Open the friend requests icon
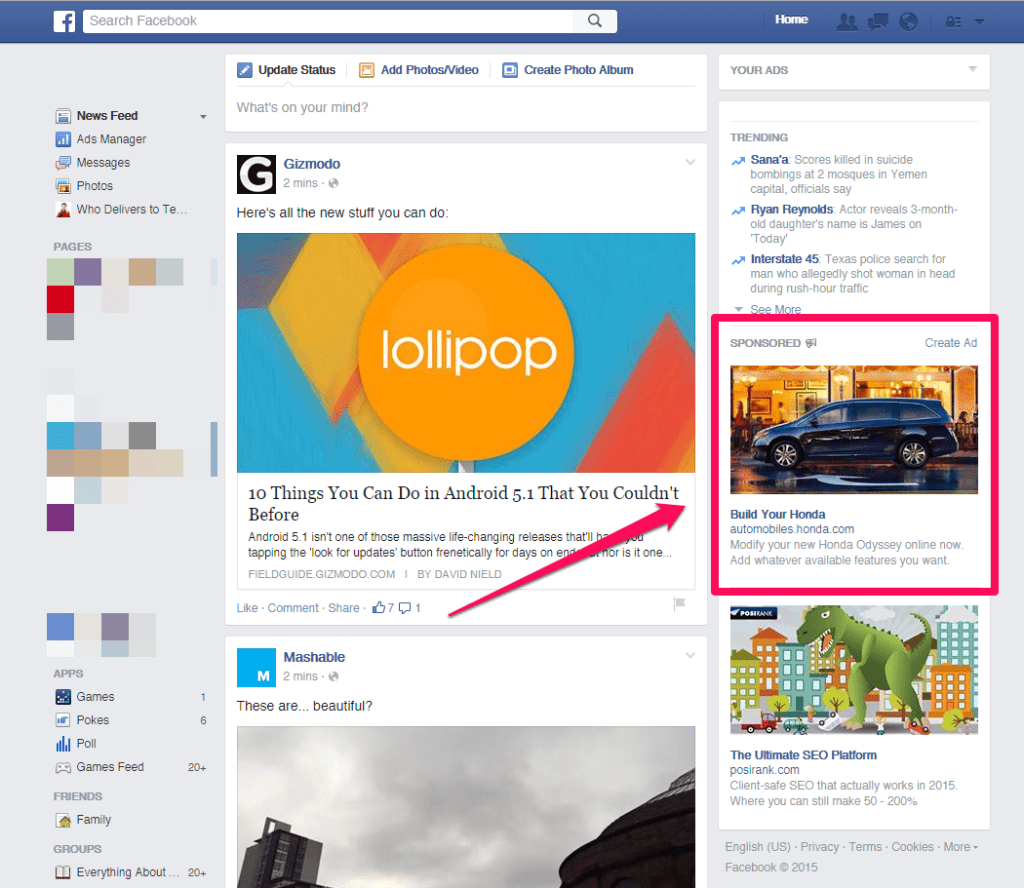Viewport: 1024px width, 888px height. (847, 21)
